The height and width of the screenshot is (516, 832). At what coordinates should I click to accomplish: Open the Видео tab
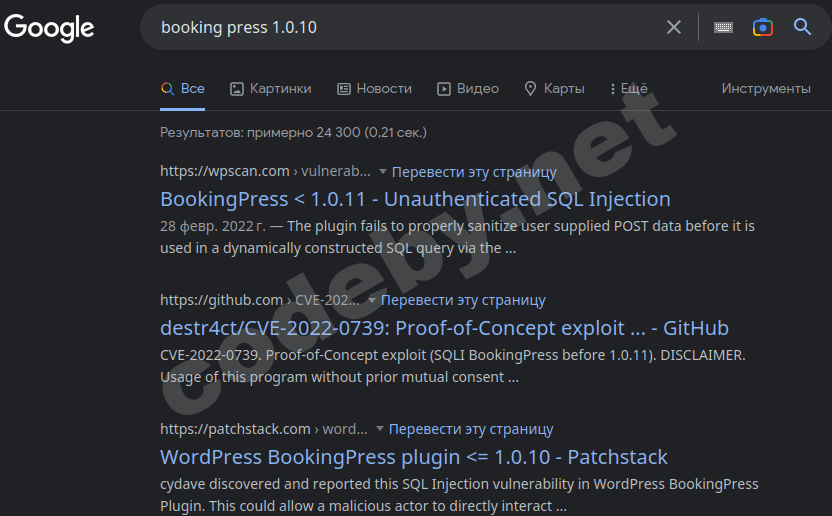tap(468, 89)
